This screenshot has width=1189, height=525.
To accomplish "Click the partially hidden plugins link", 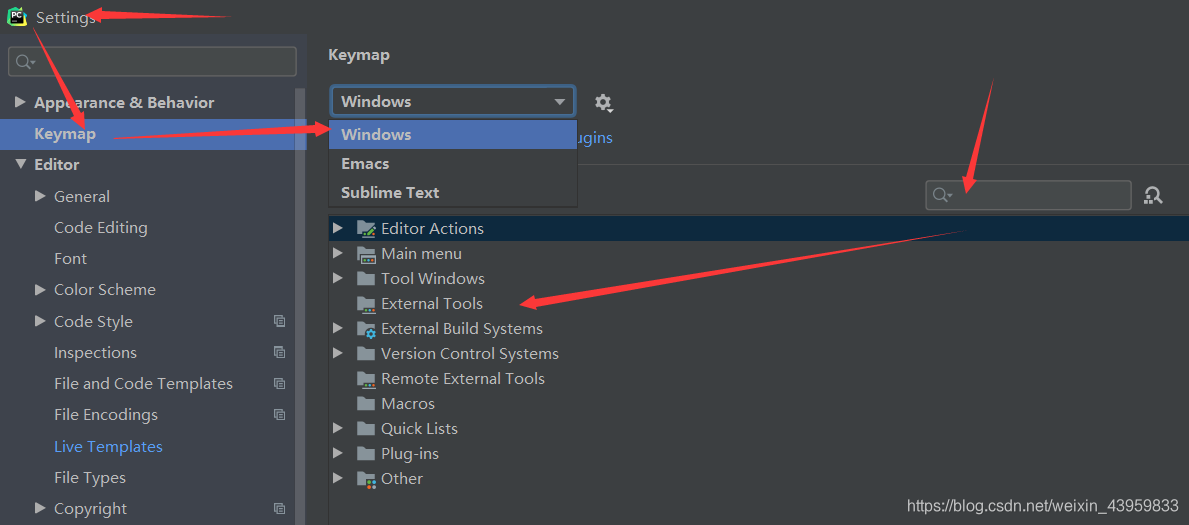I will point(594,138).
